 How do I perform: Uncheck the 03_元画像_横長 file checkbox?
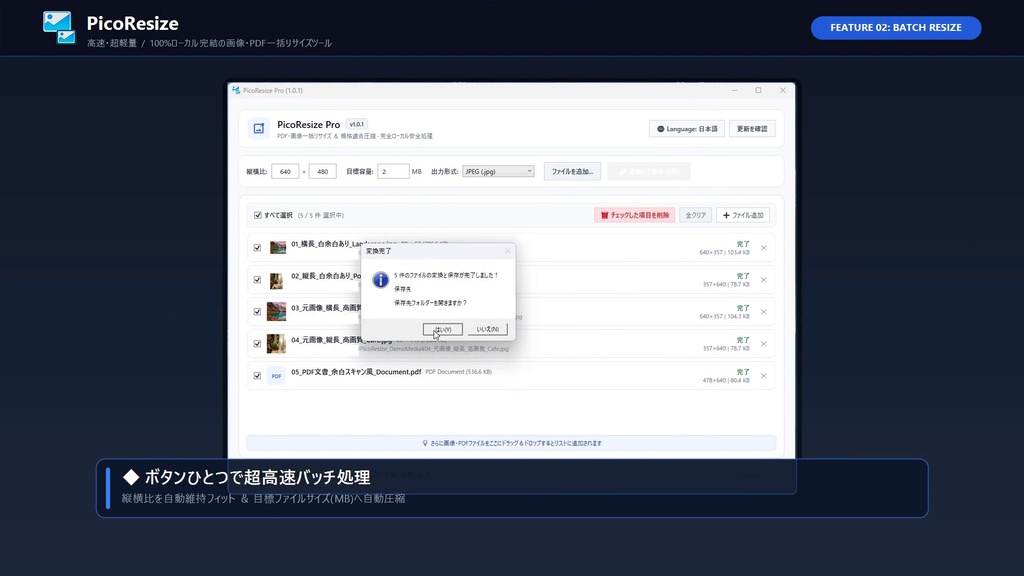point(257,312)
